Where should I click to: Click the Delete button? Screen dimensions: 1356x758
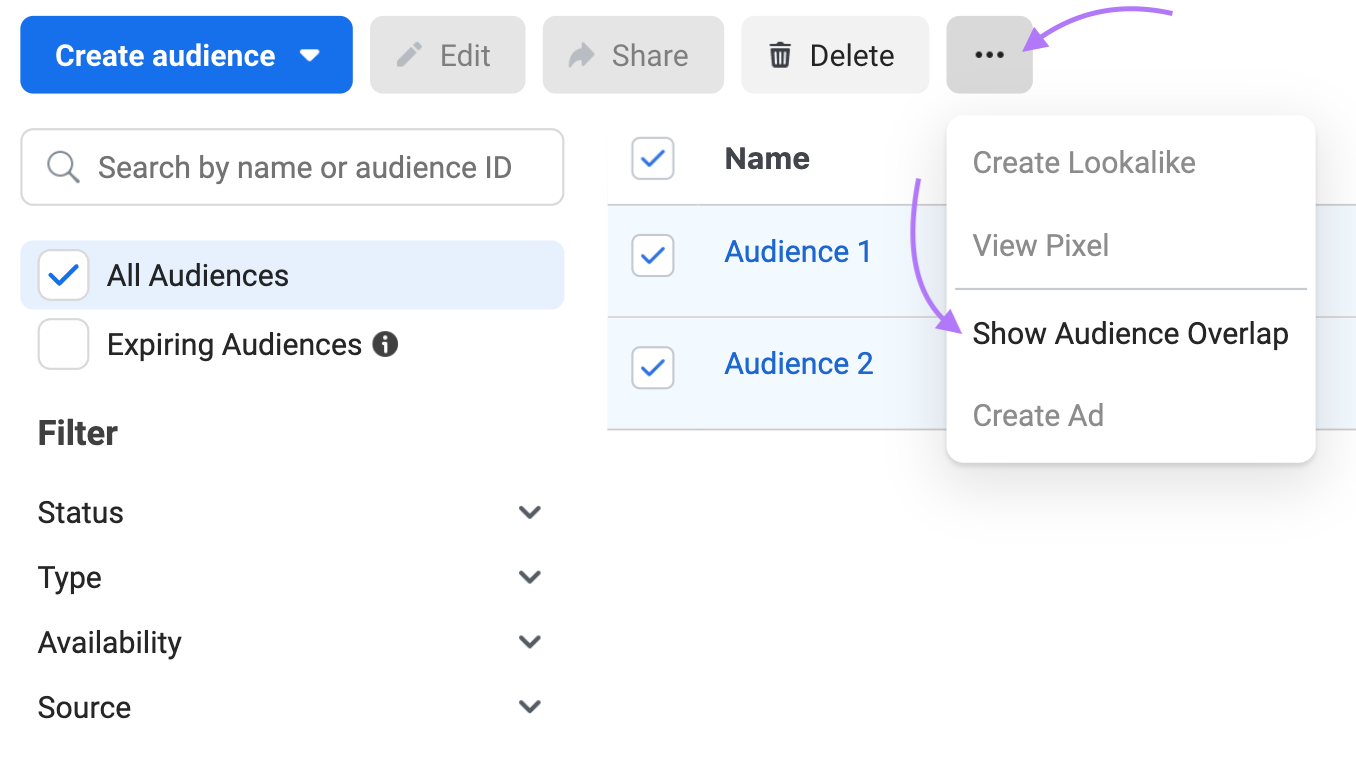835,55
